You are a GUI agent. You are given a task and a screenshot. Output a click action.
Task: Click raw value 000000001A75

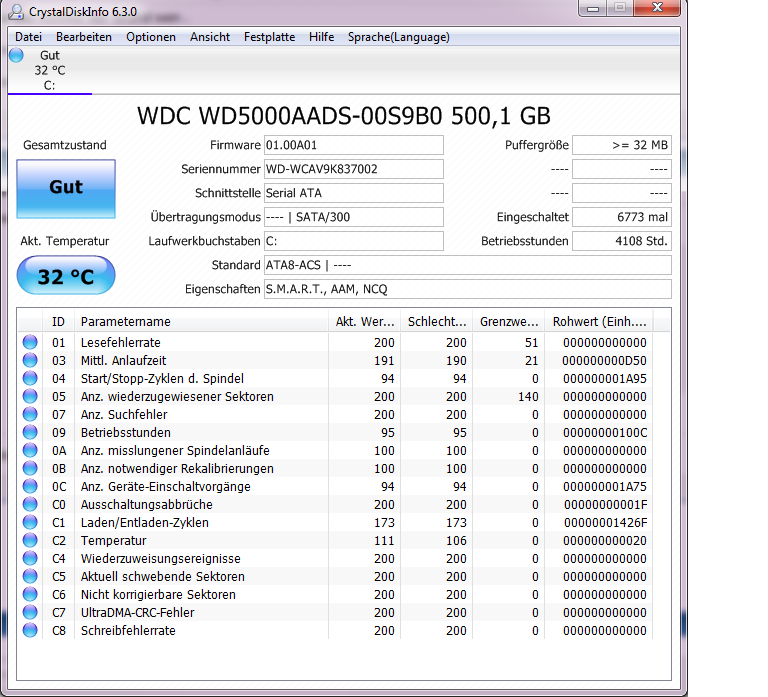pyautogui.click(x=604, y=486)
